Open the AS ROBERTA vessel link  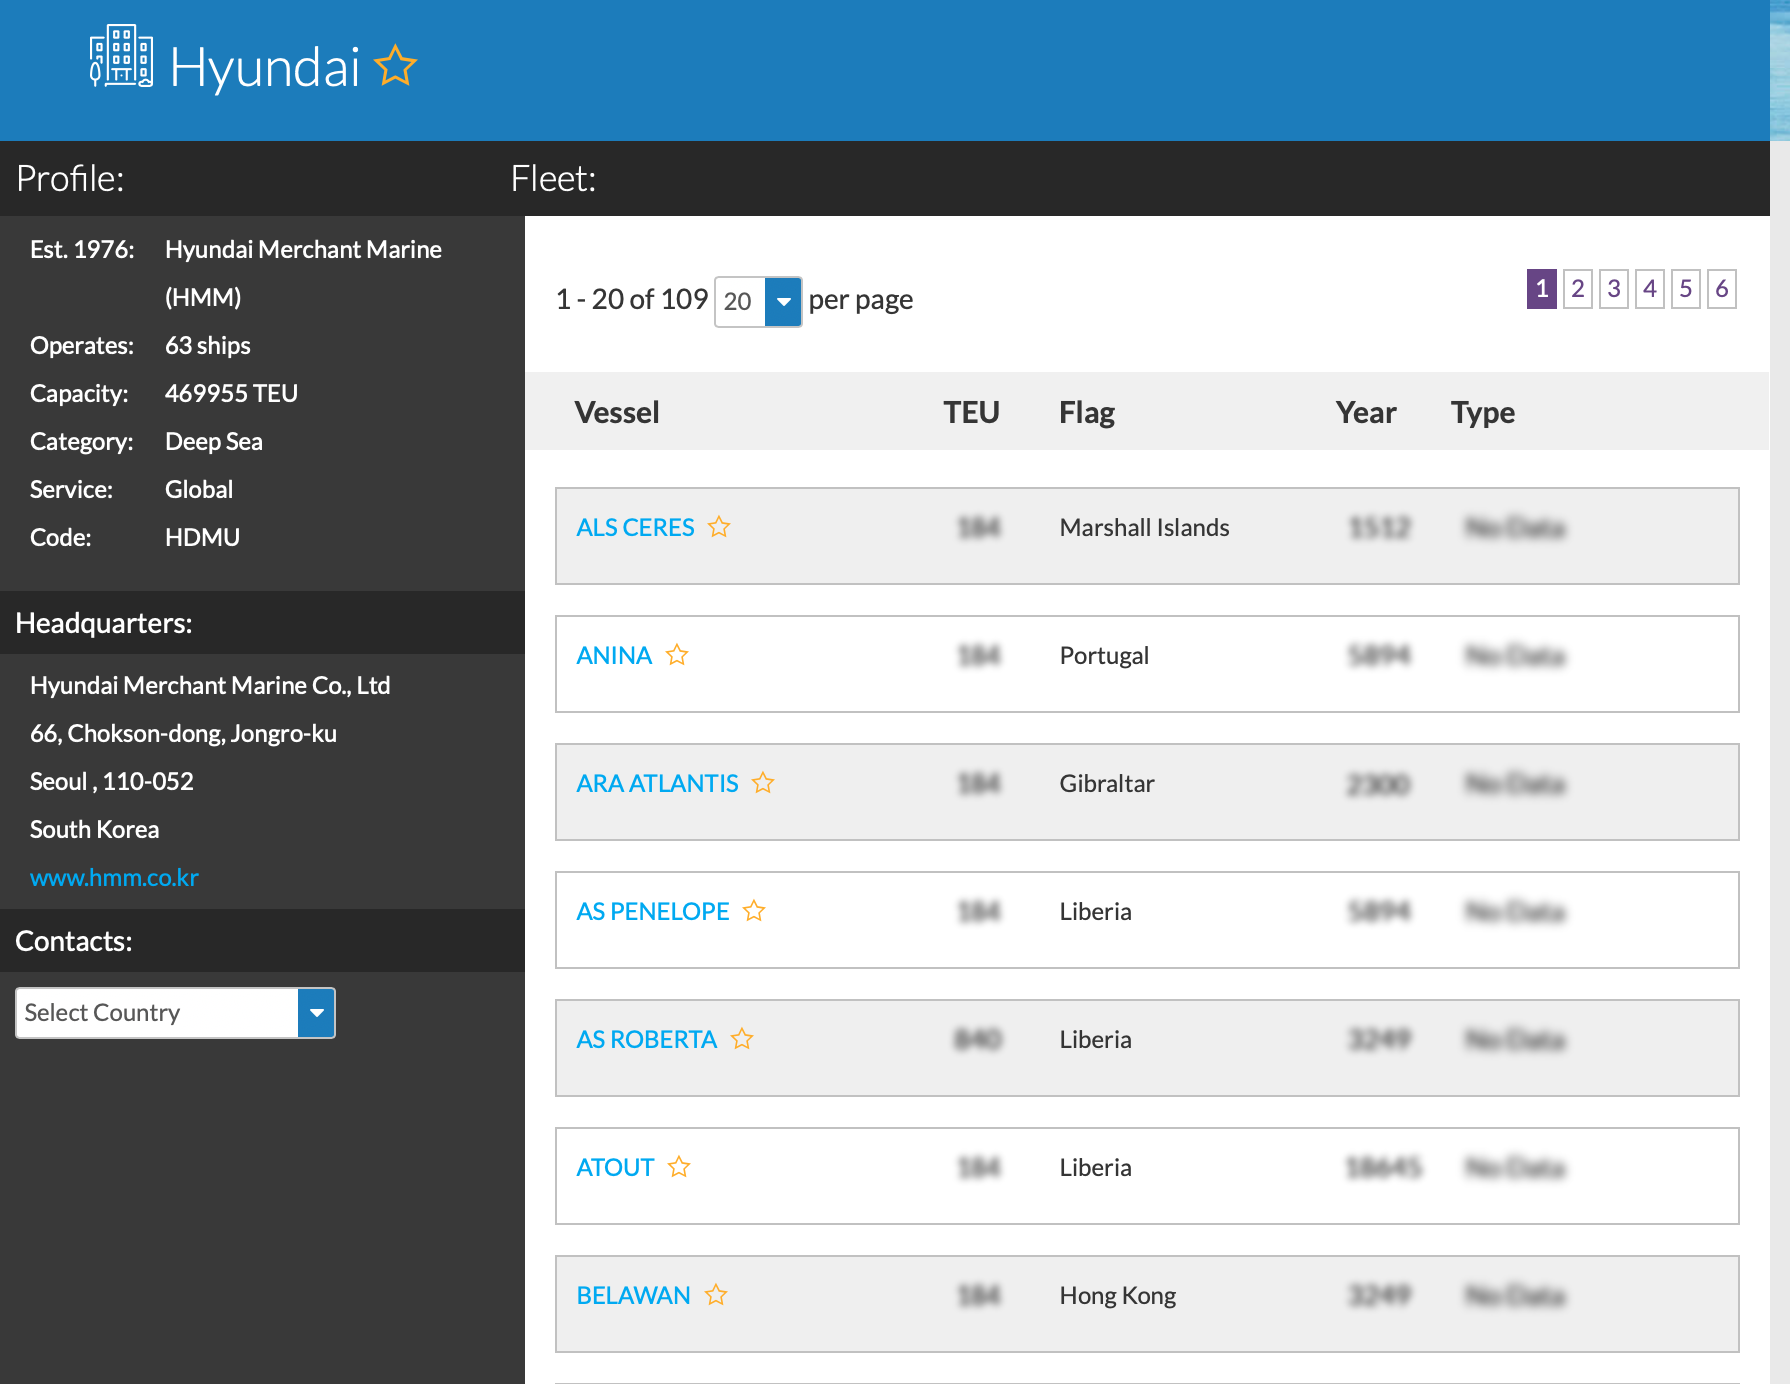[x=647, y=1039]
